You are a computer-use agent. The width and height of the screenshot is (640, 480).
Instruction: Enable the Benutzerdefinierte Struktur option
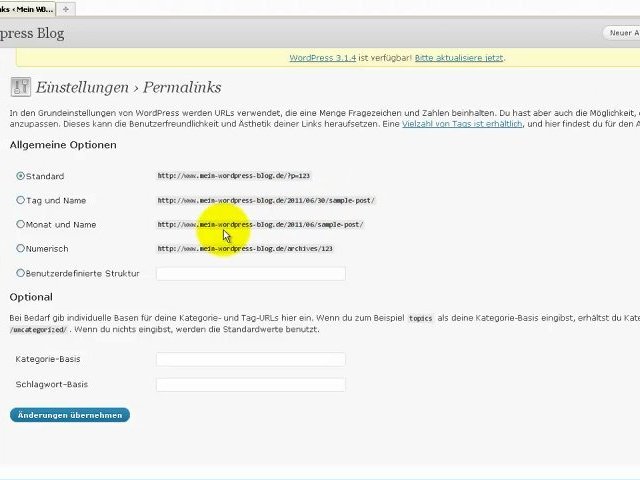pos(21,273)
